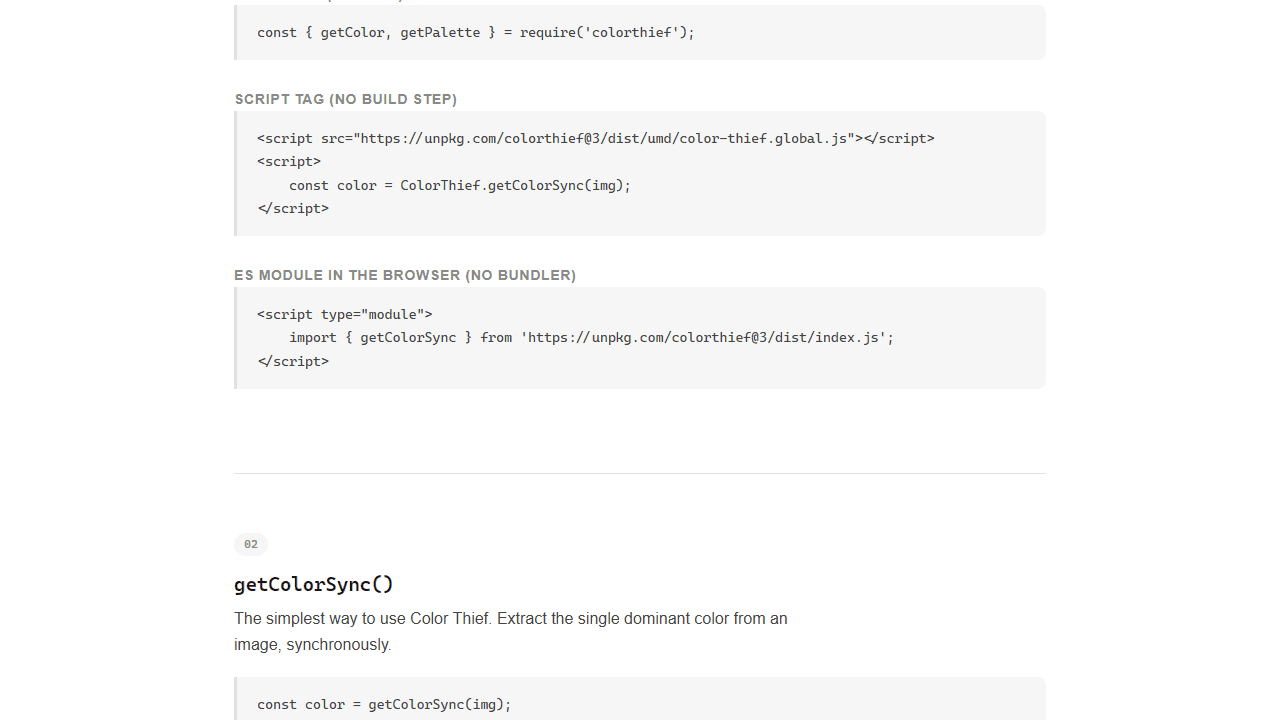The height and width of the screenshot is (720, 1280).
Task: Click the "02" section number badge
Action: point(251,544)
